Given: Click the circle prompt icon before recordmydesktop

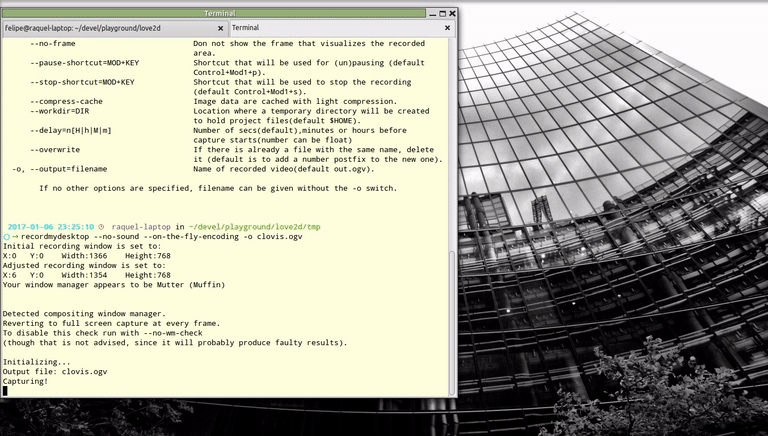Looking at the screenshot, I should pyautogui.click(x=6, y=237).
